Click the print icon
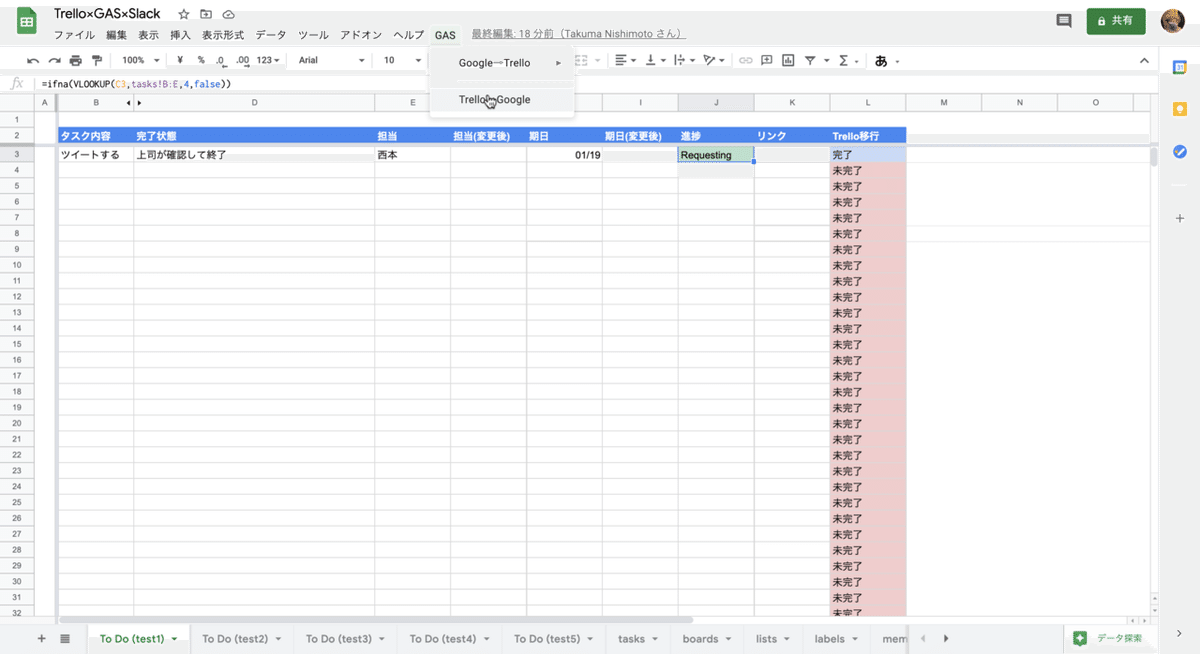 [75, 60]
